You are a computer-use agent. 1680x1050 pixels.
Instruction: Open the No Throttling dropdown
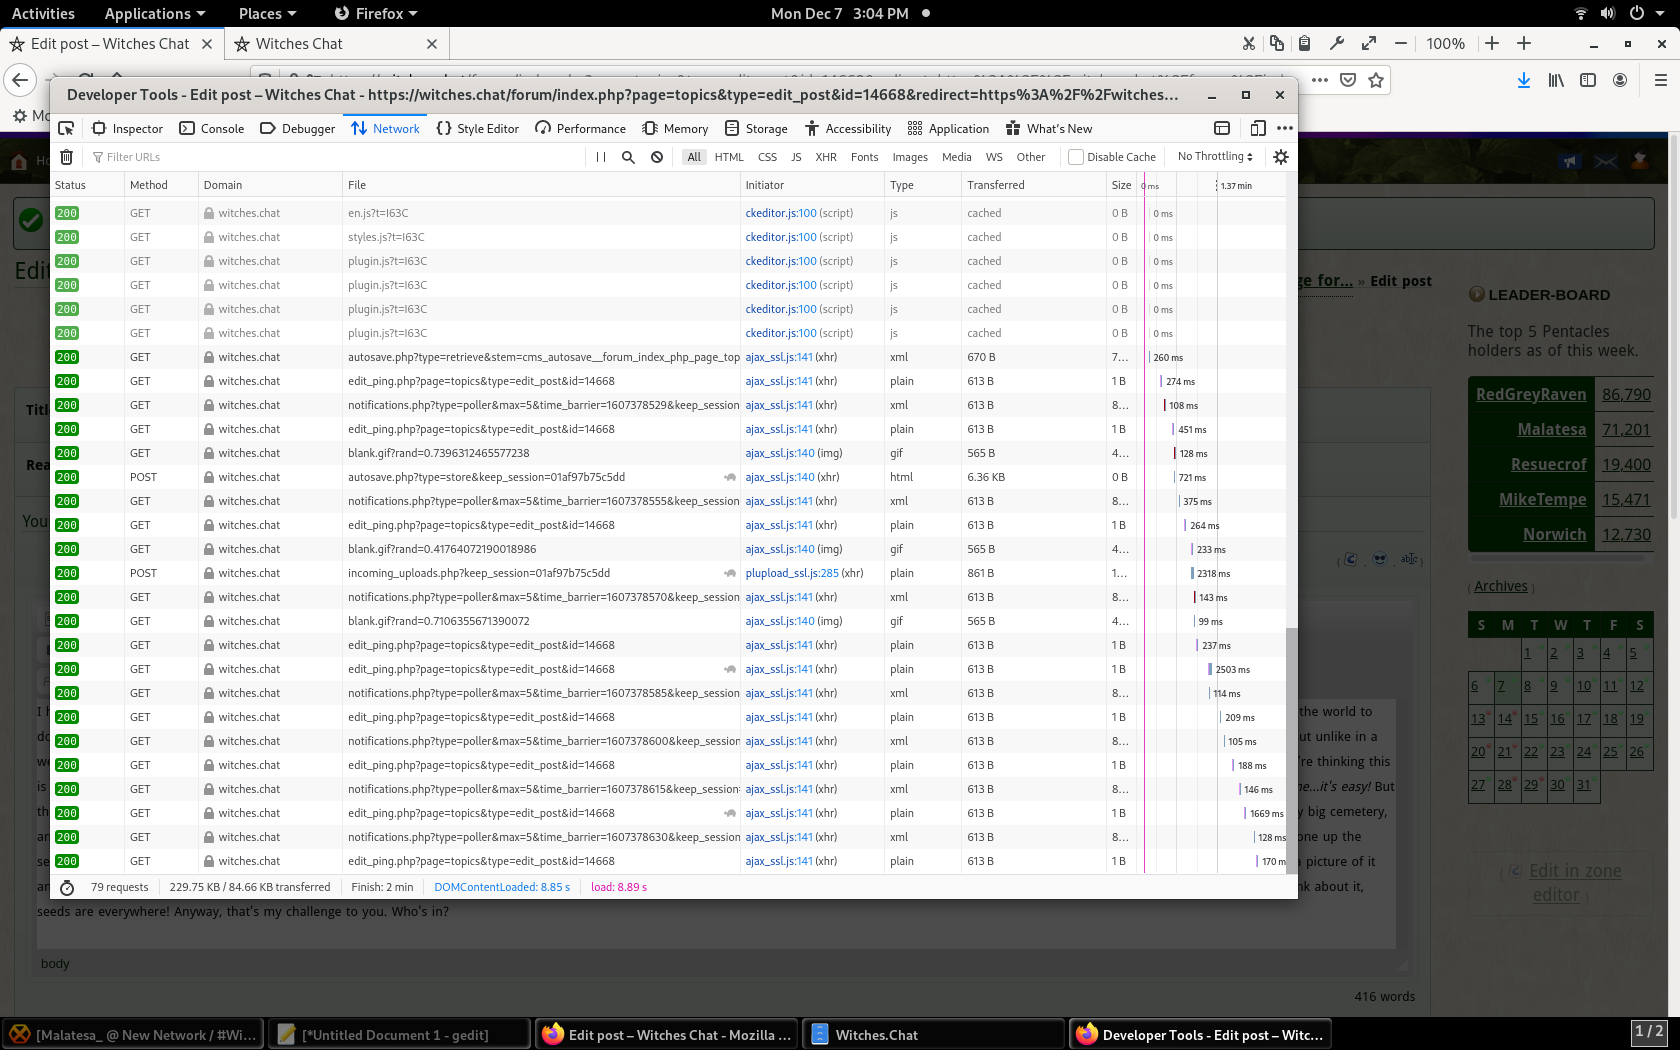(1214, 157)
